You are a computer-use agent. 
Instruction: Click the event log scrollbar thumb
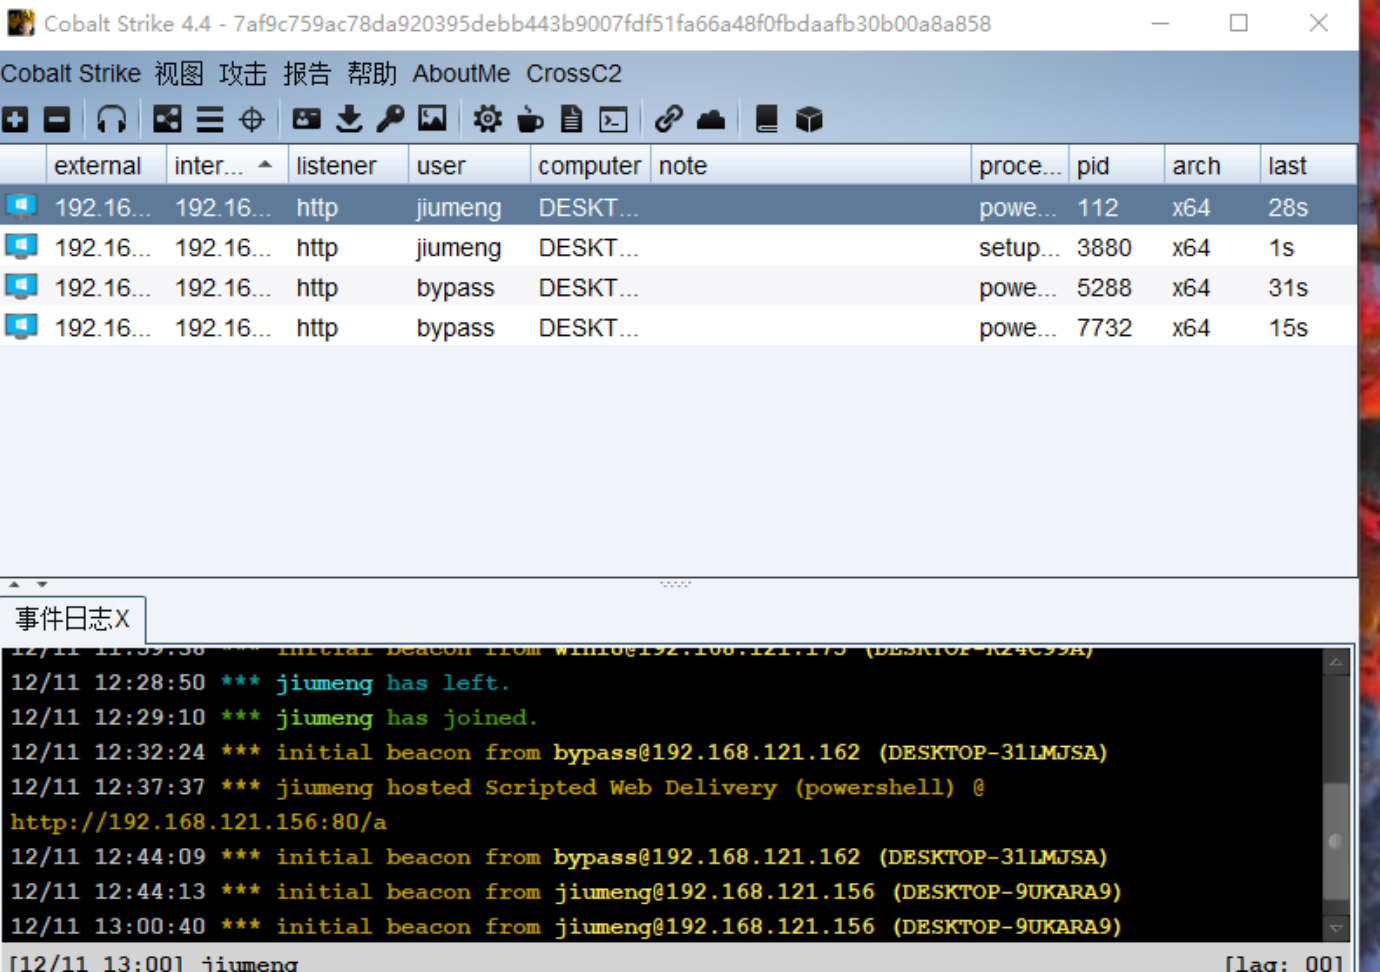click(1336, 841)
